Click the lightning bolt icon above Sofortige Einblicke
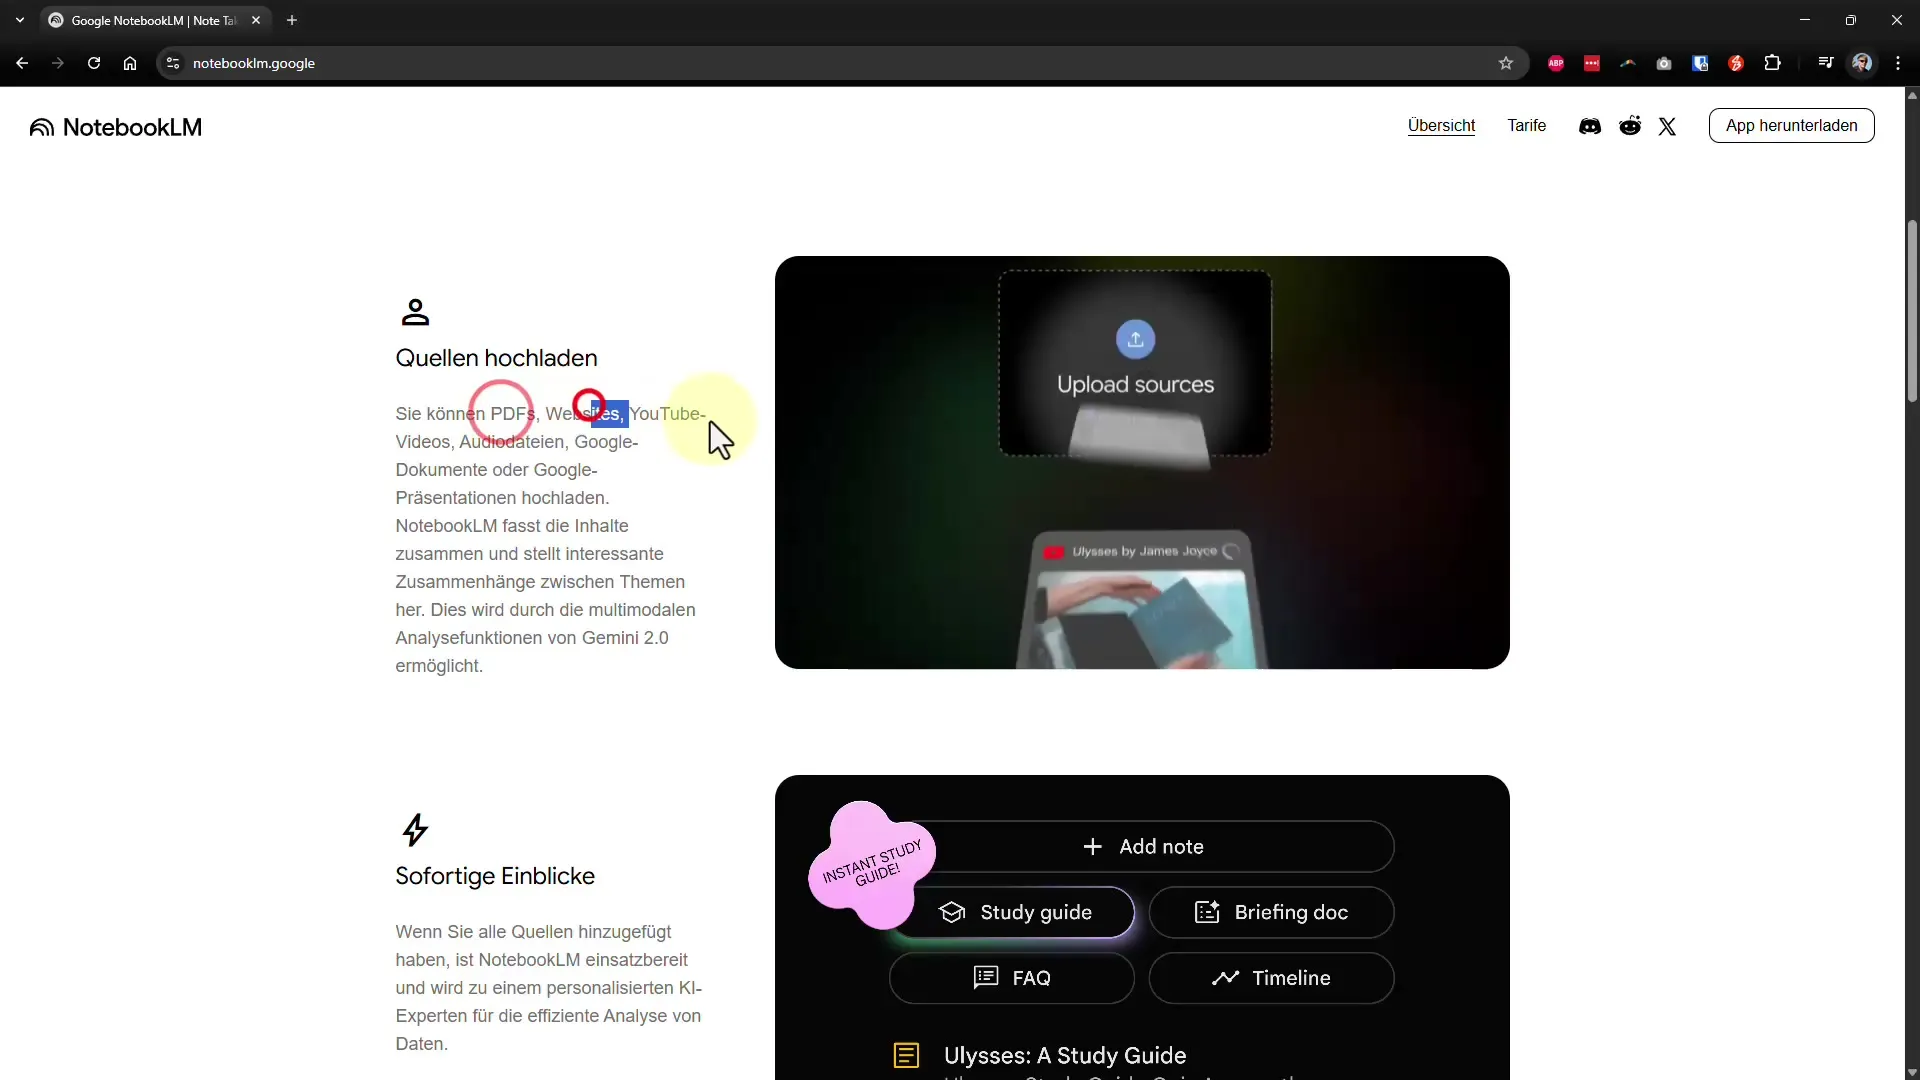This screenshot has height=1080, width=1920. pyautogui.click(x=415, y=830)
